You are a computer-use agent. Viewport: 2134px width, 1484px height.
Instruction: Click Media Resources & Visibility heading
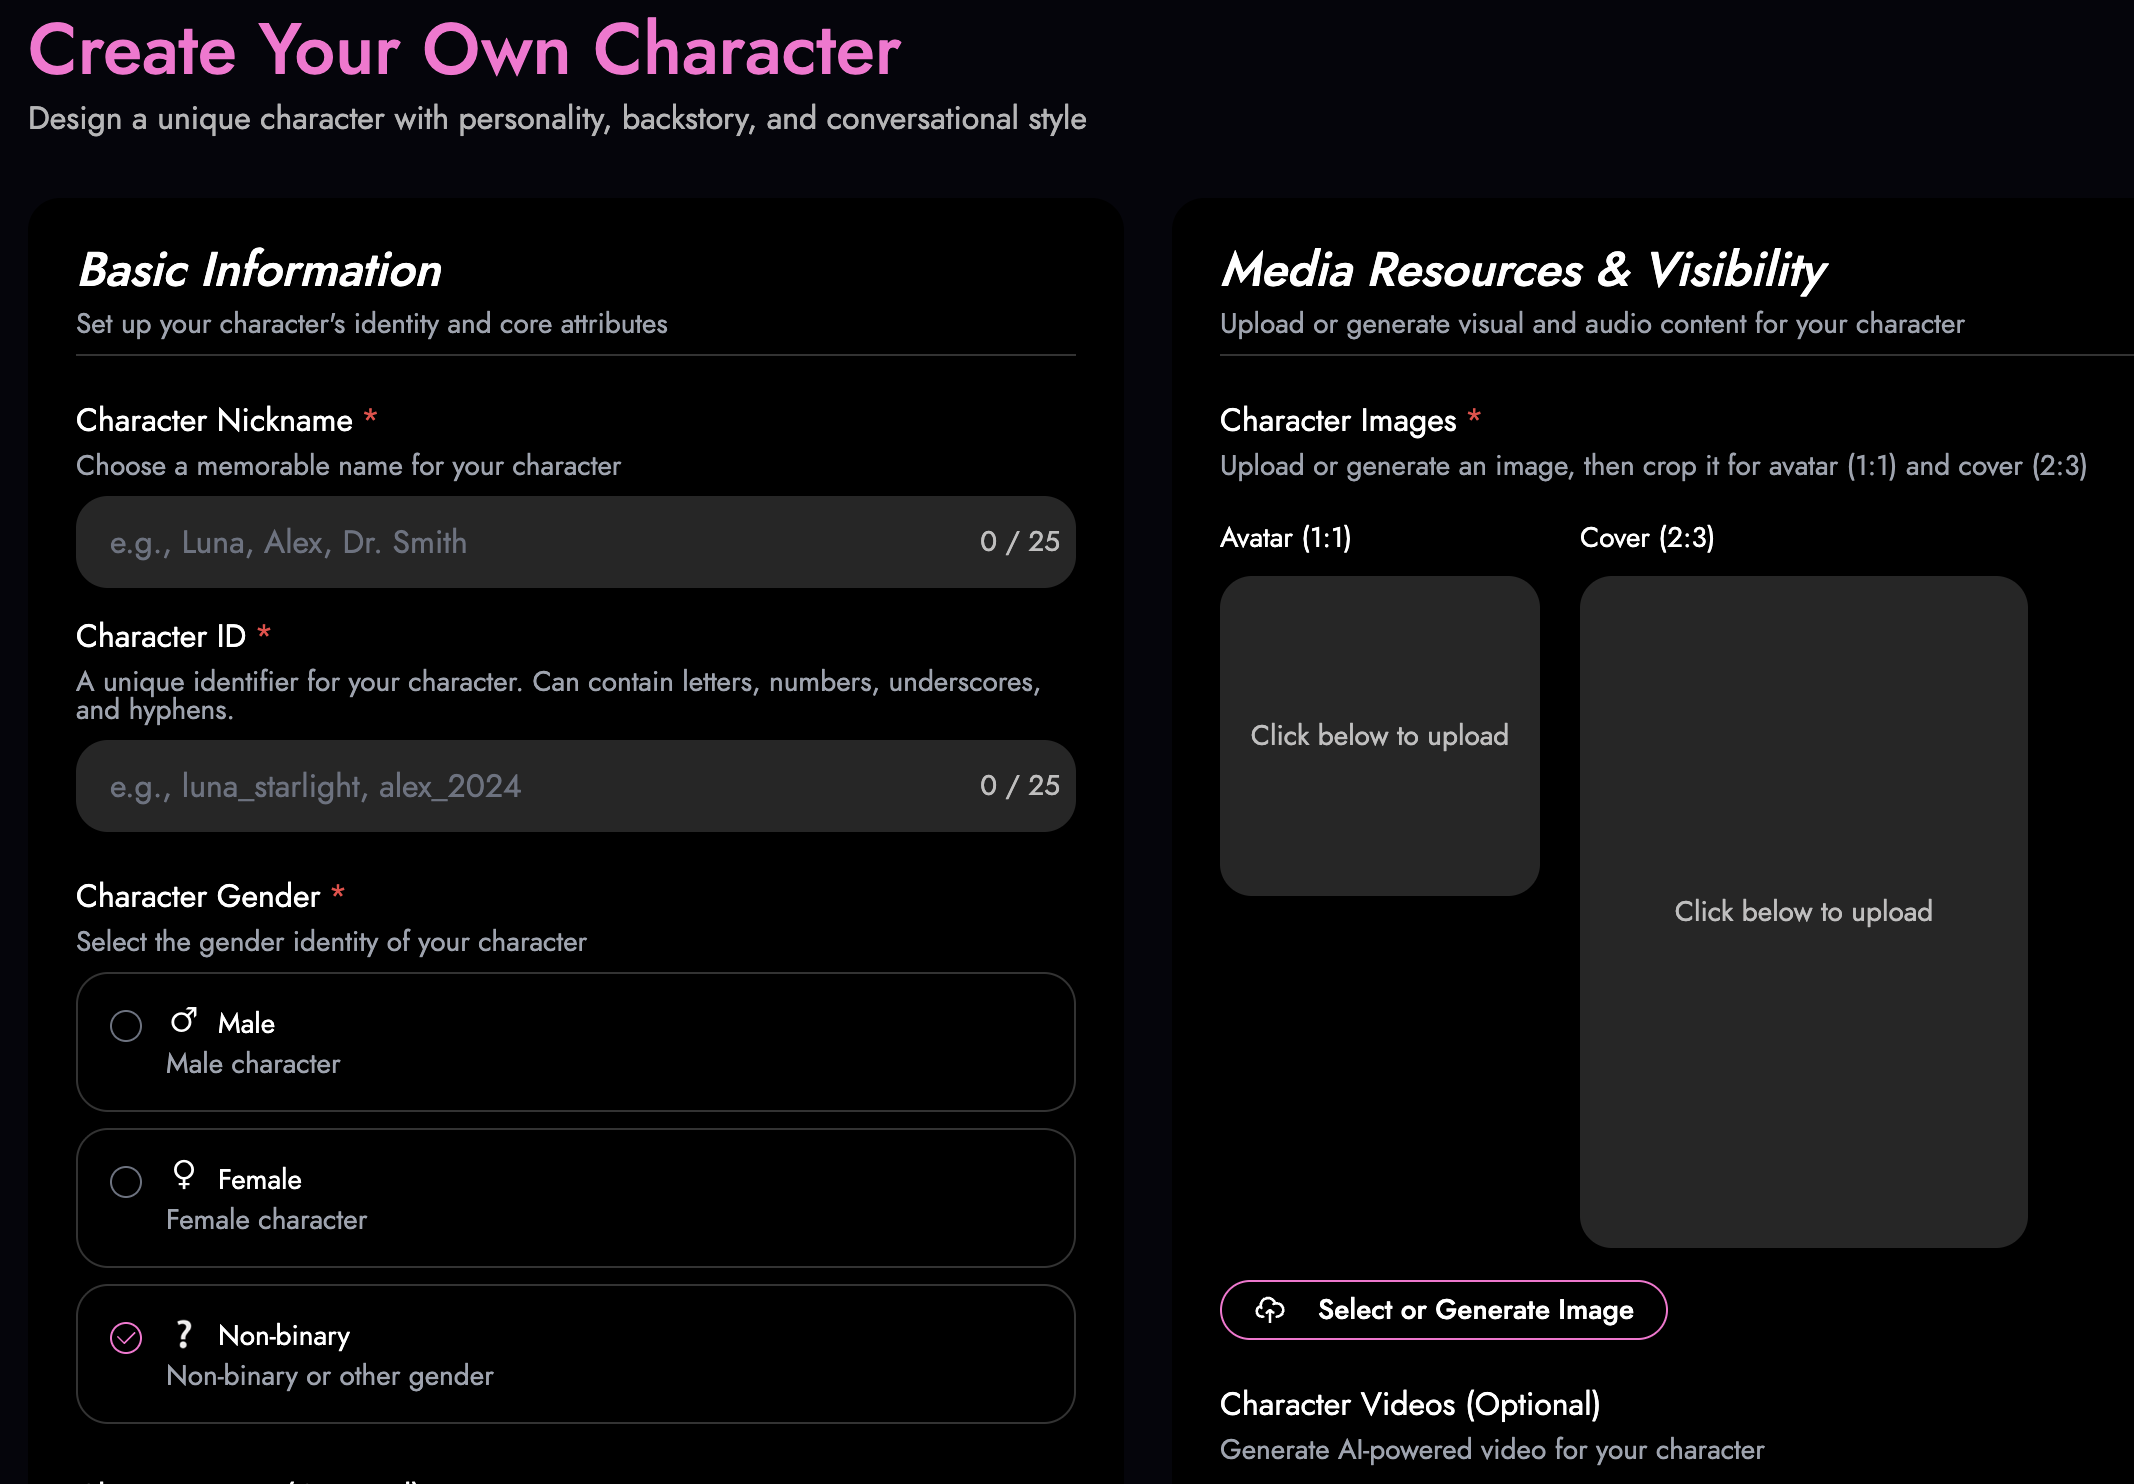[1523, 270]
